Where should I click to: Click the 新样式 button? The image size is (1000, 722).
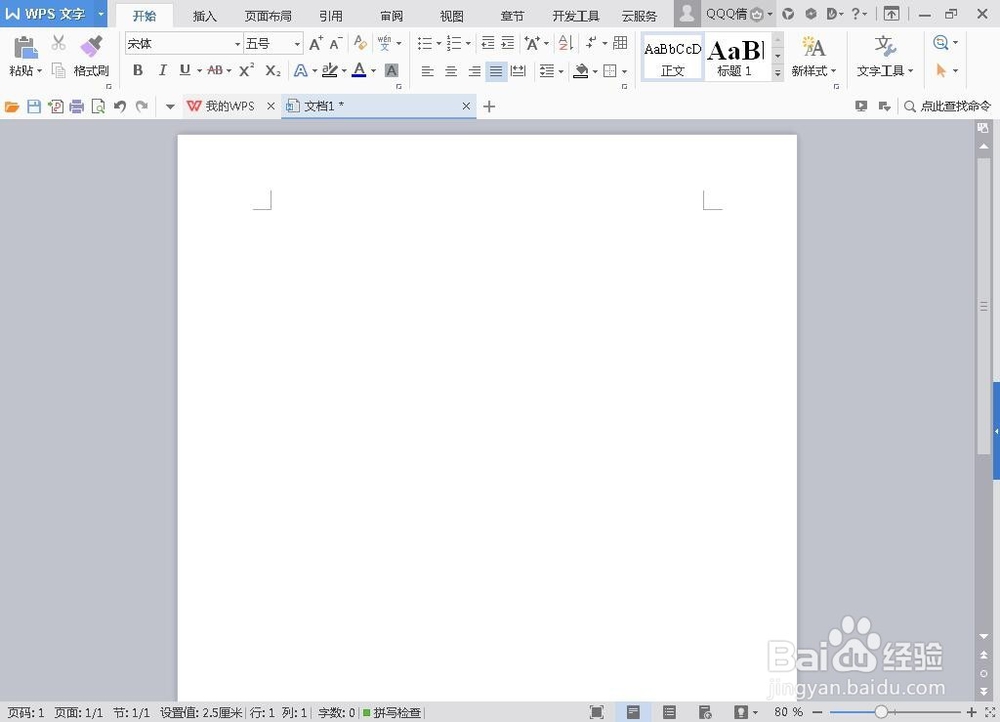tap(814, 57)
